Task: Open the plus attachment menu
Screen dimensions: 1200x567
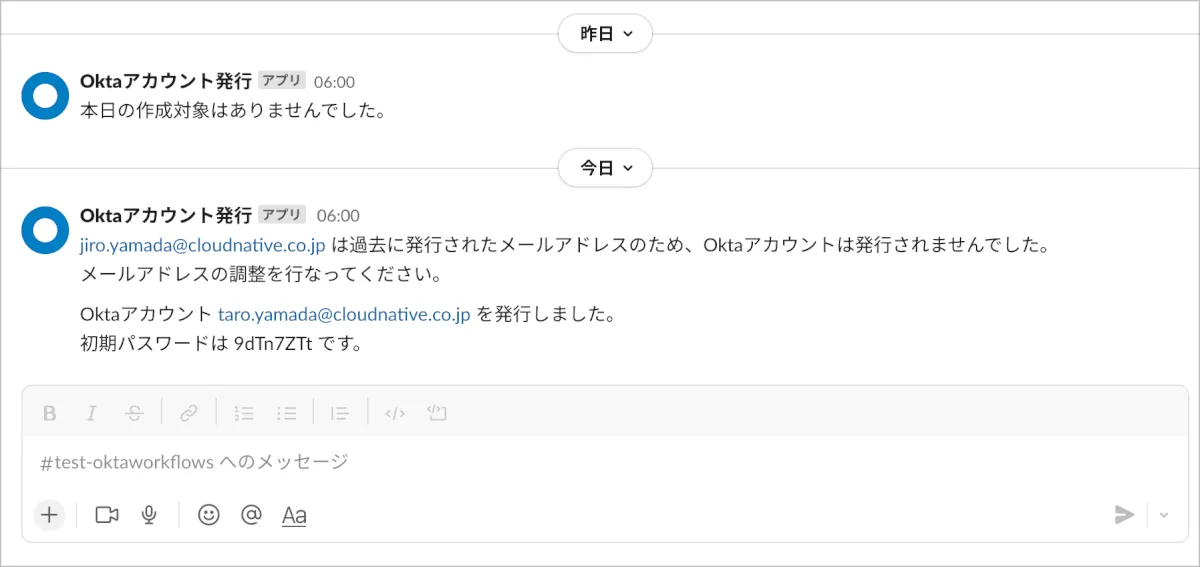Action: pos(49,515)
